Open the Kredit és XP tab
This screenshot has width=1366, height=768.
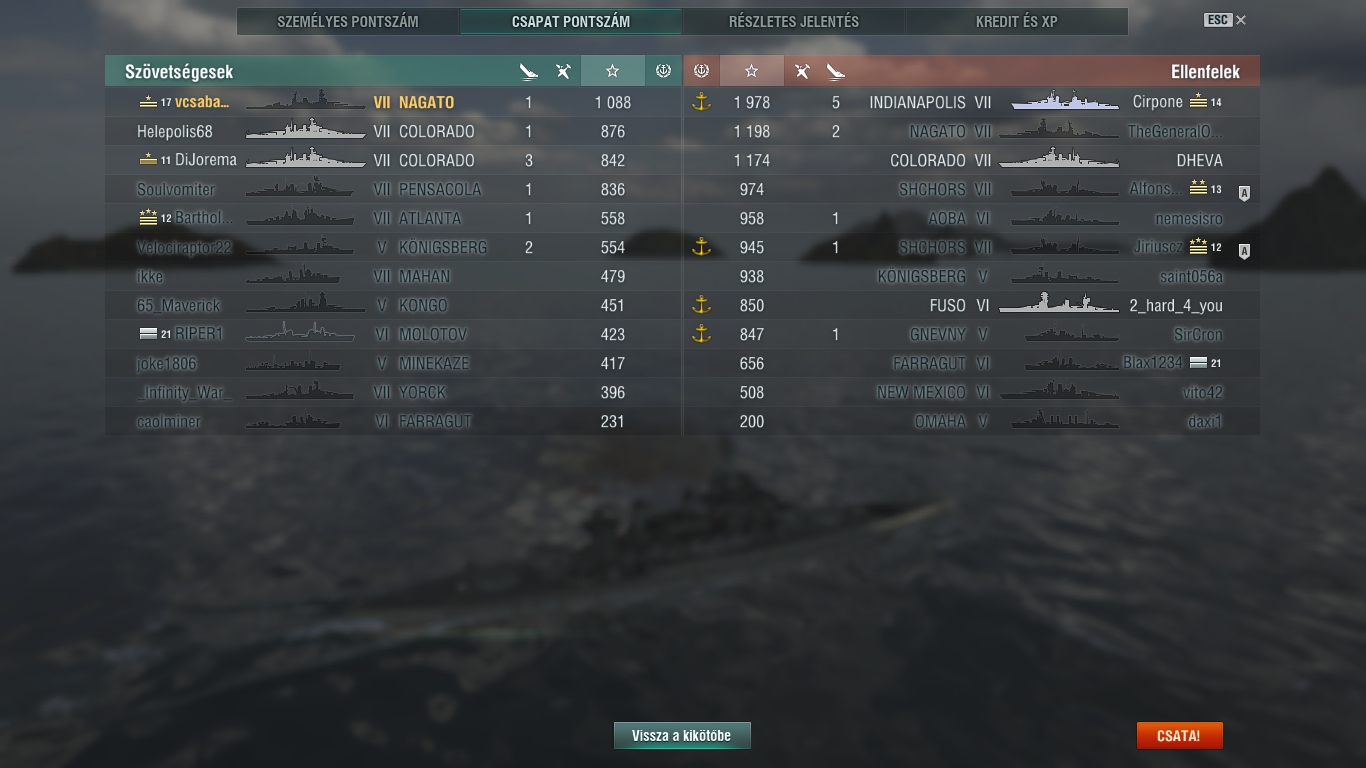point(1017,22)
